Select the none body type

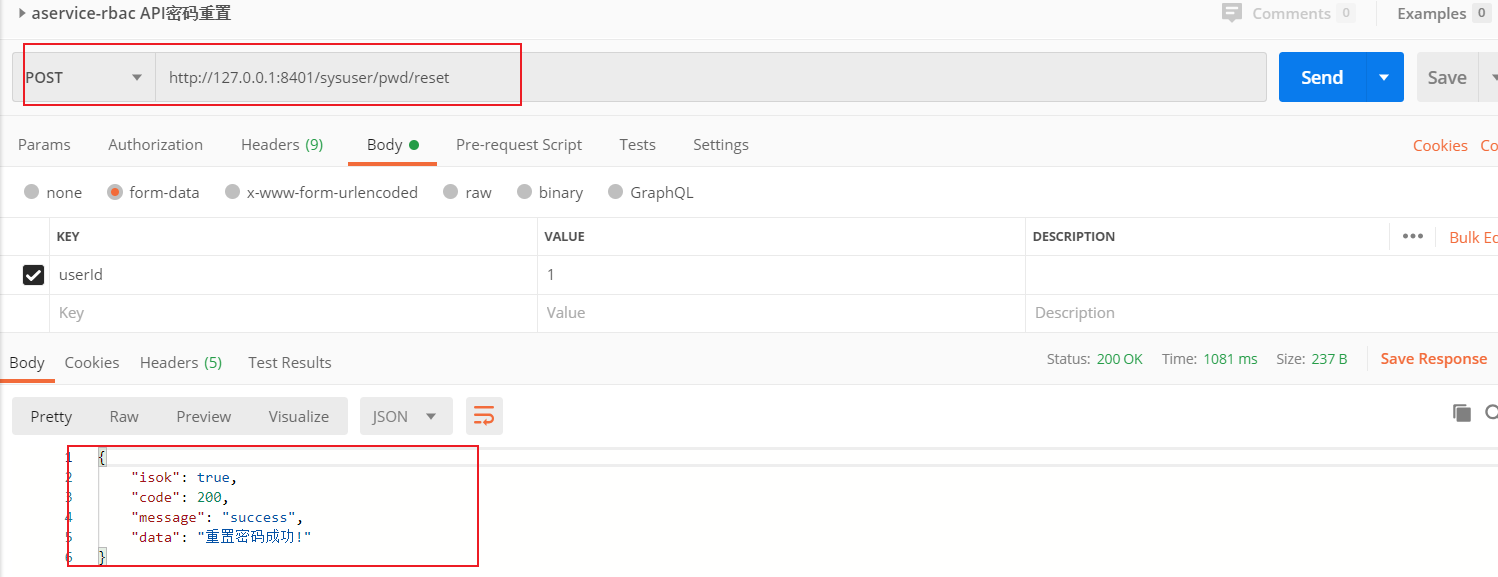click(x=32, y=192)
